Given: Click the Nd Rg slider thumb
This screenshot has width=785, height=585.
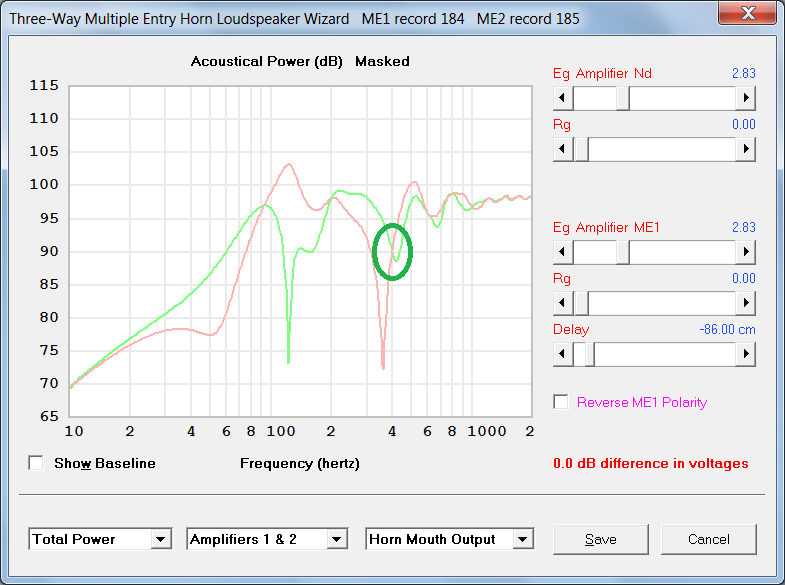Looking at the screenshot, I should coord(581,149).
